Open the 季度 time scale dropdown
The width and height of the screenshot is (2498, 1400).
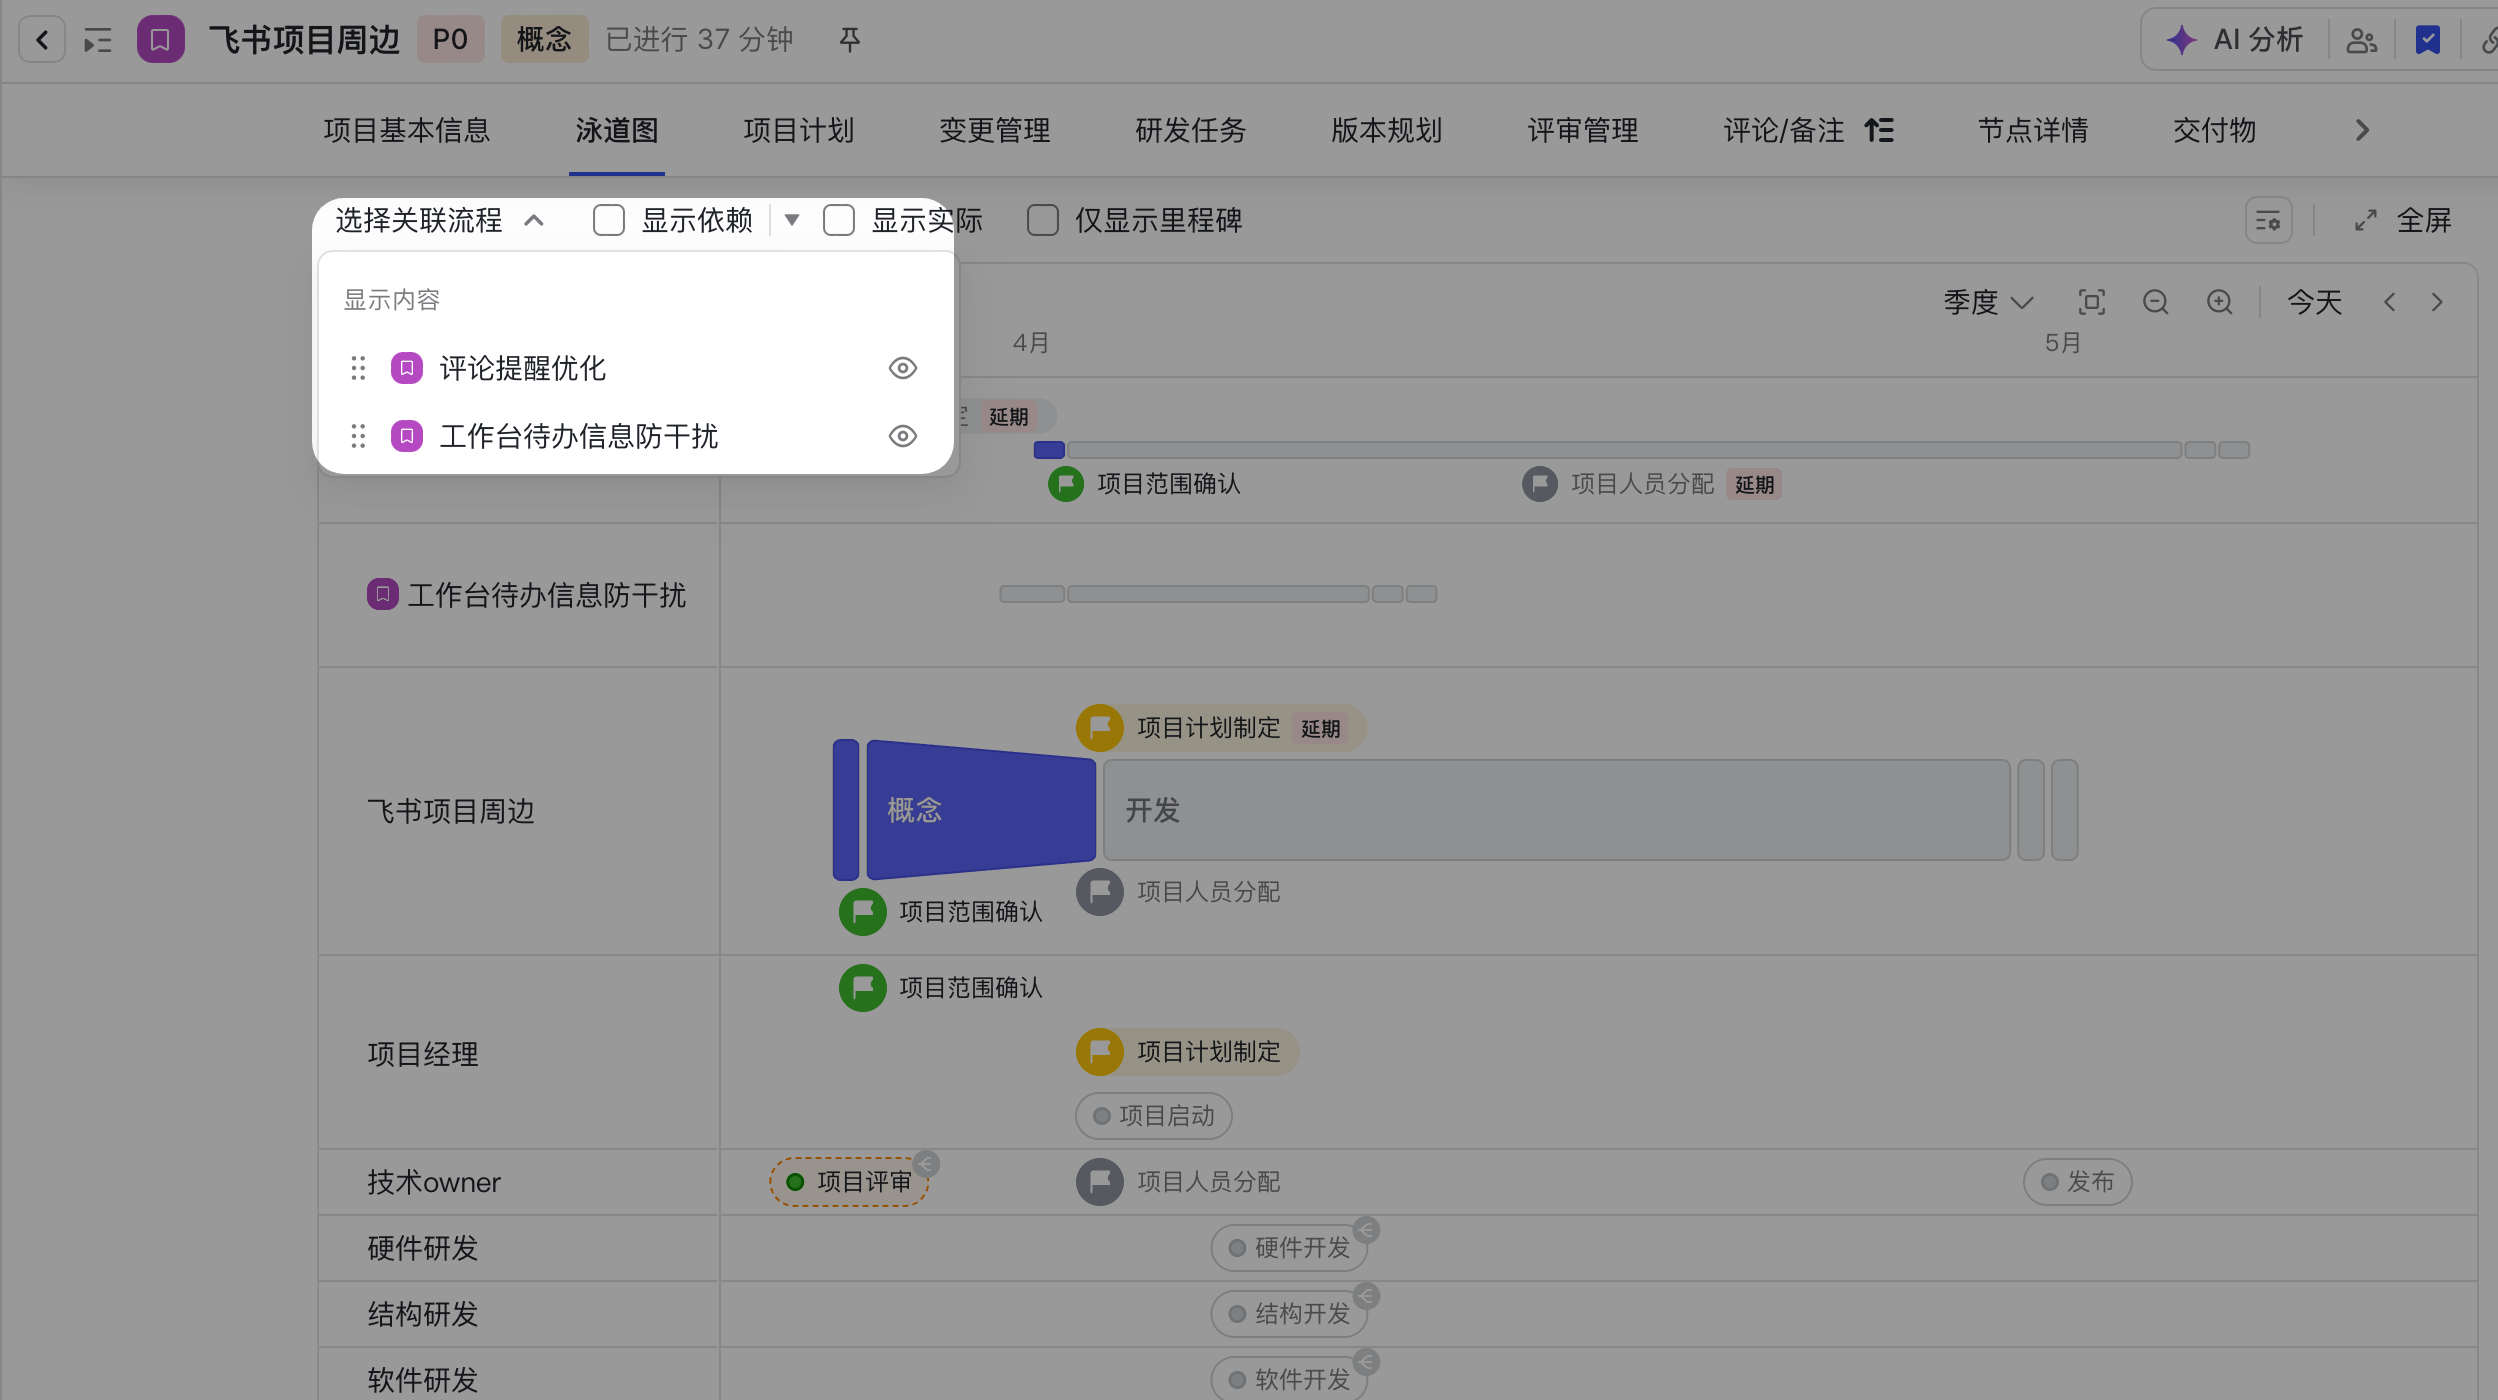pyautogui.click(x=1988, y=302)
